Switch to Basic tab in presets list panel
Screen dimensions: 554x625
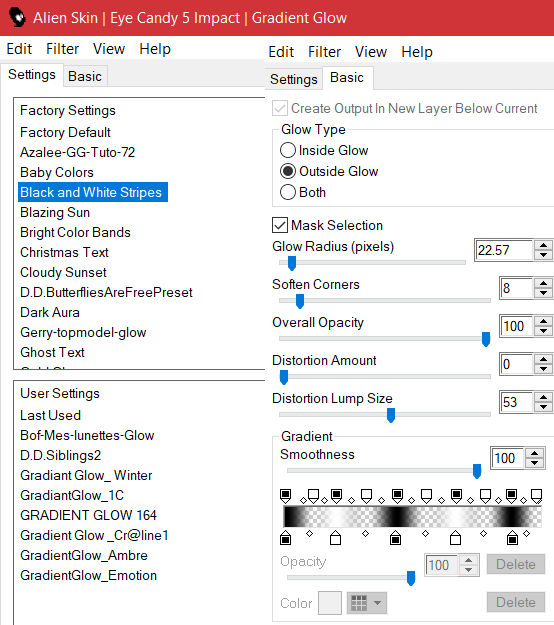point(85,76)
